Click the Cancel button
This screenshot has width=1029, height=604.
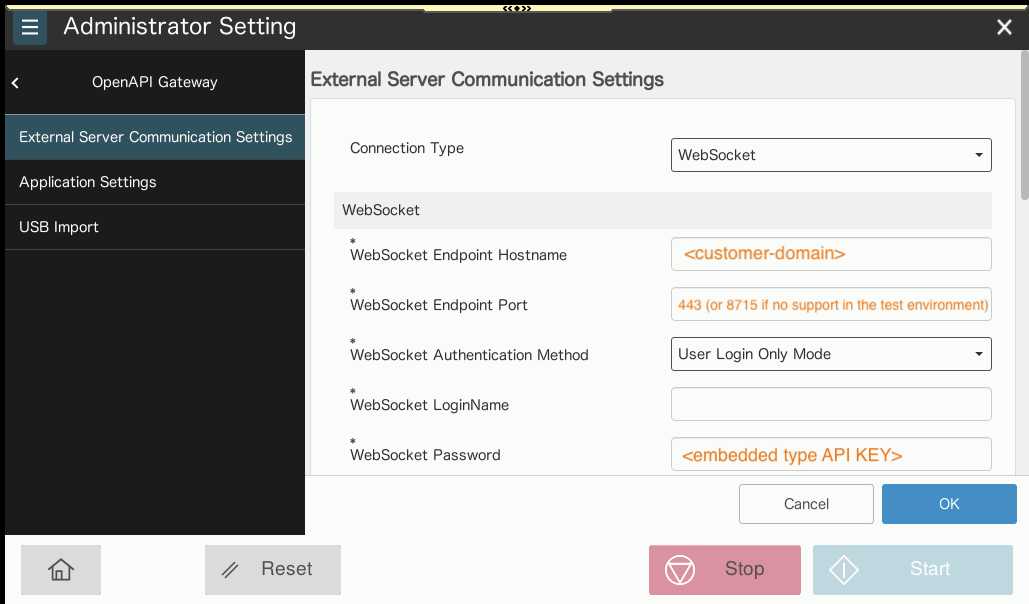click(806, 504)
